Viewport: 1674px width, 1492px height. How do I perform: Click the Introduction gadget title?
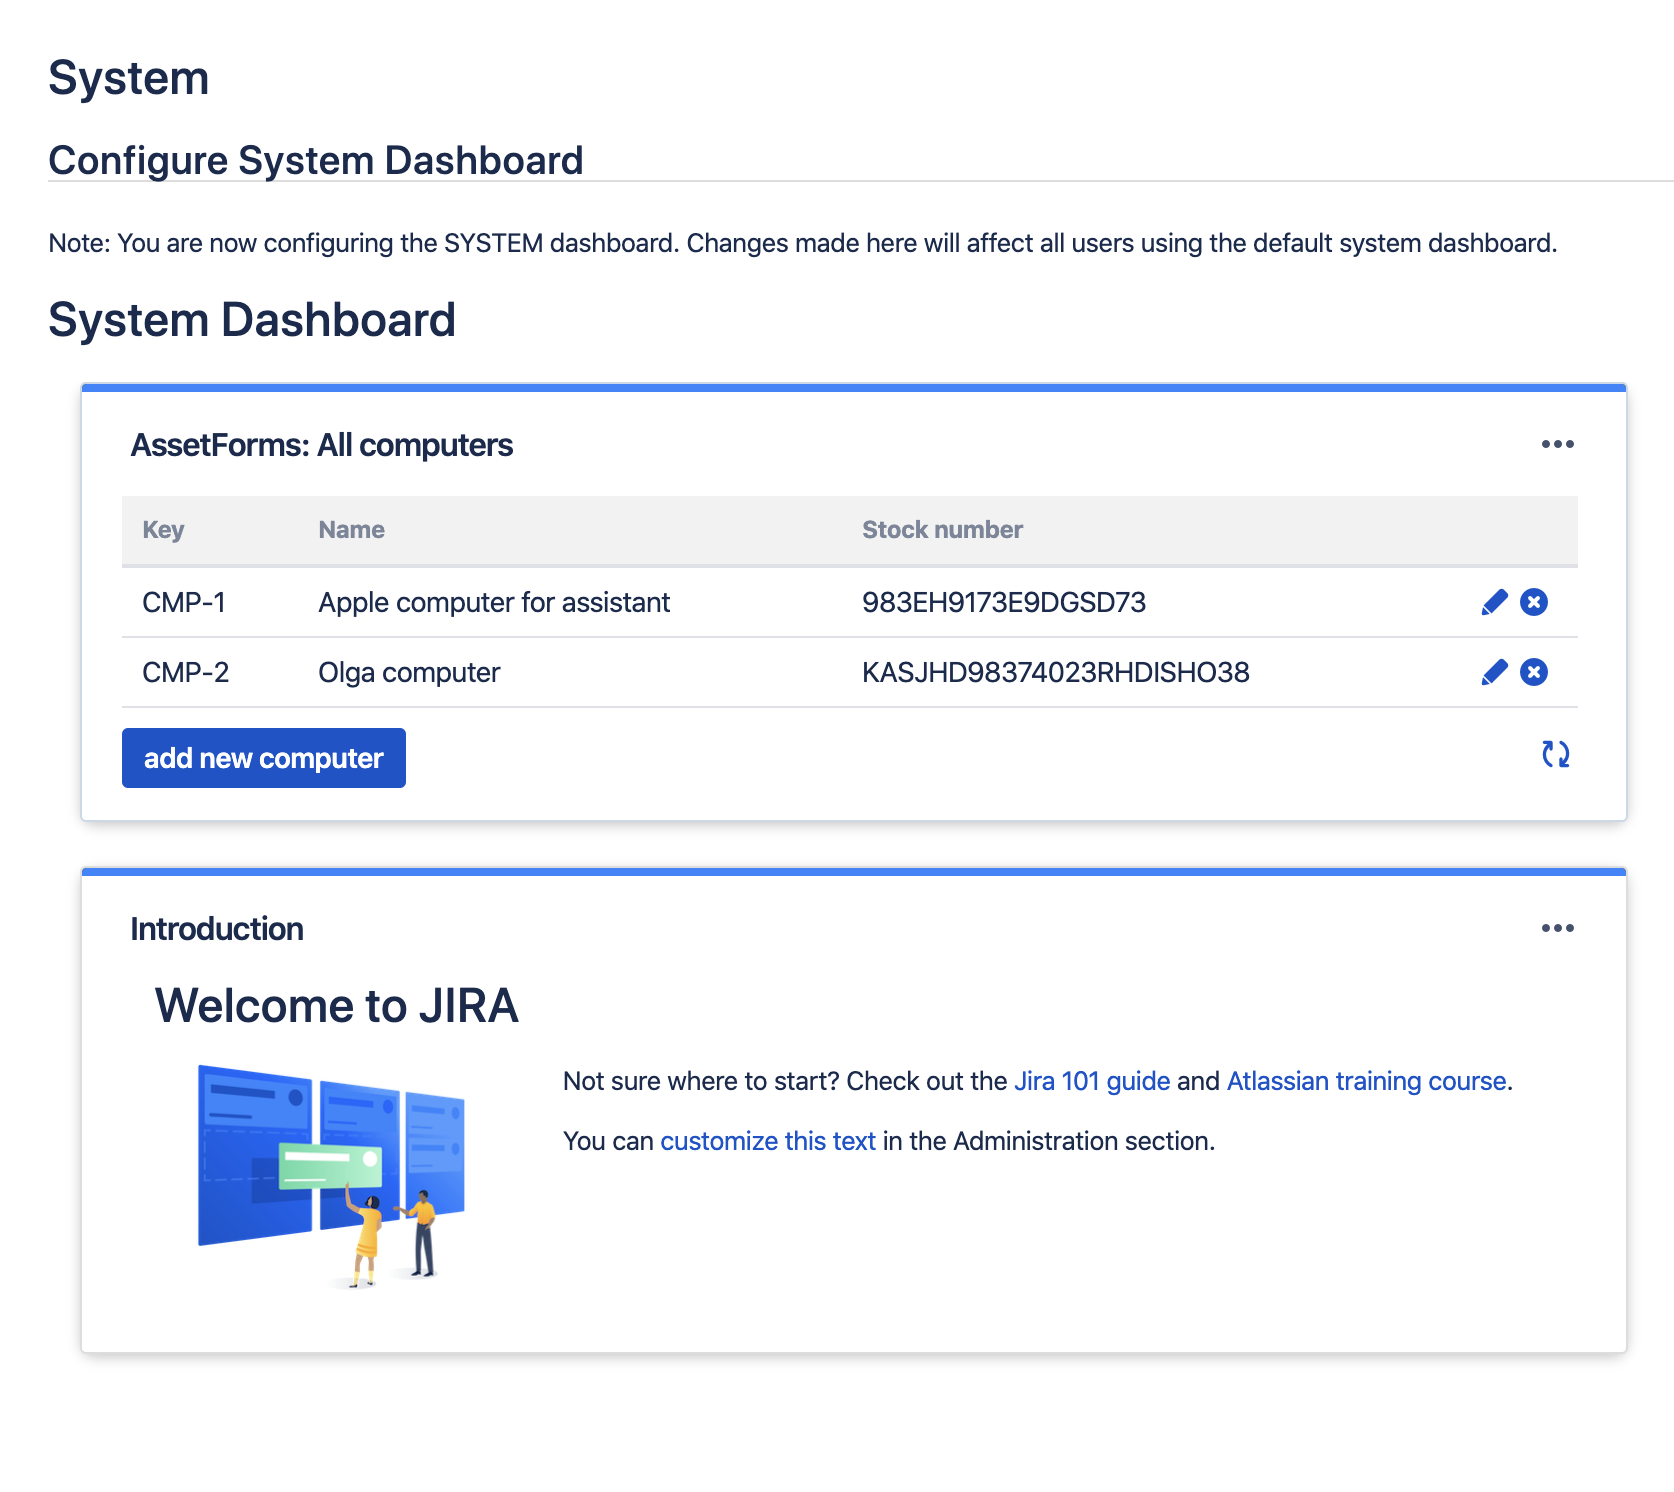click(217, 929)
